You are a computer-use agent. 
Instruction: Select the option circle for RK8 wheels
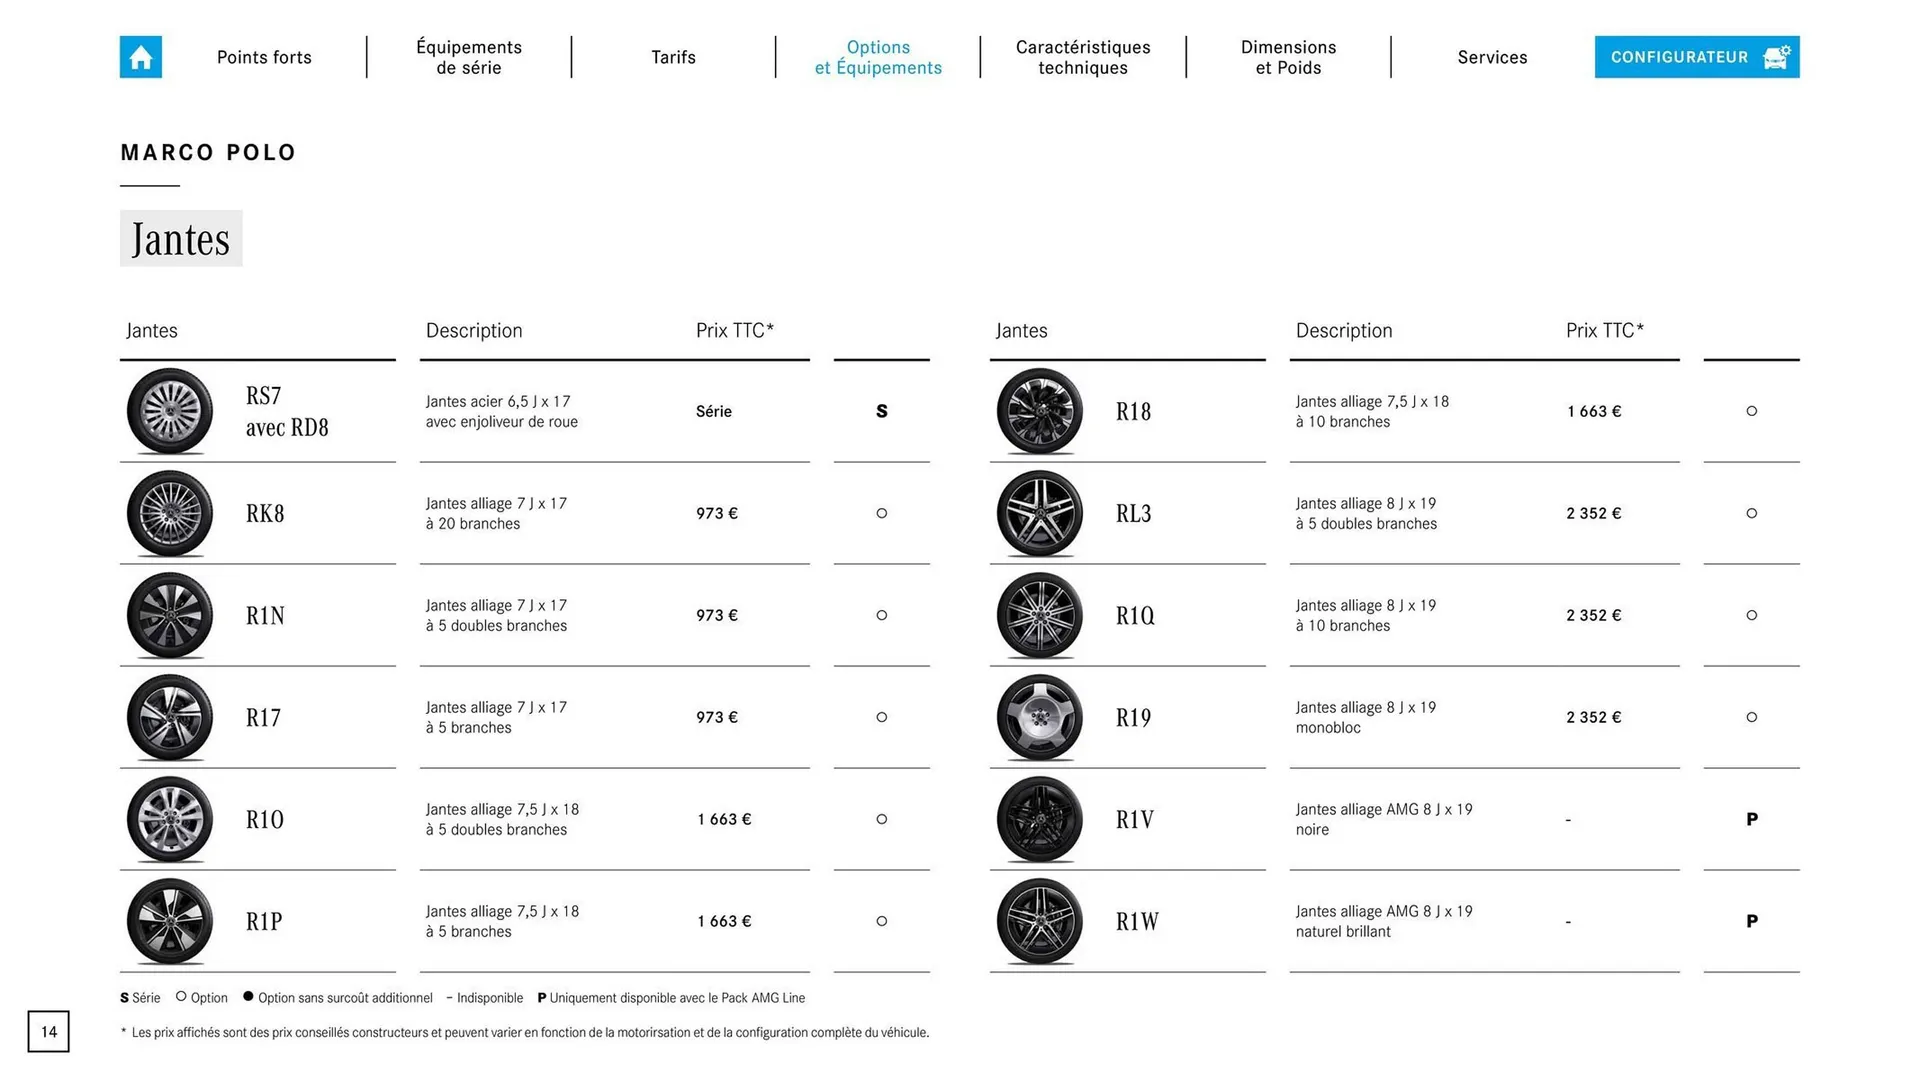(881, 513)
